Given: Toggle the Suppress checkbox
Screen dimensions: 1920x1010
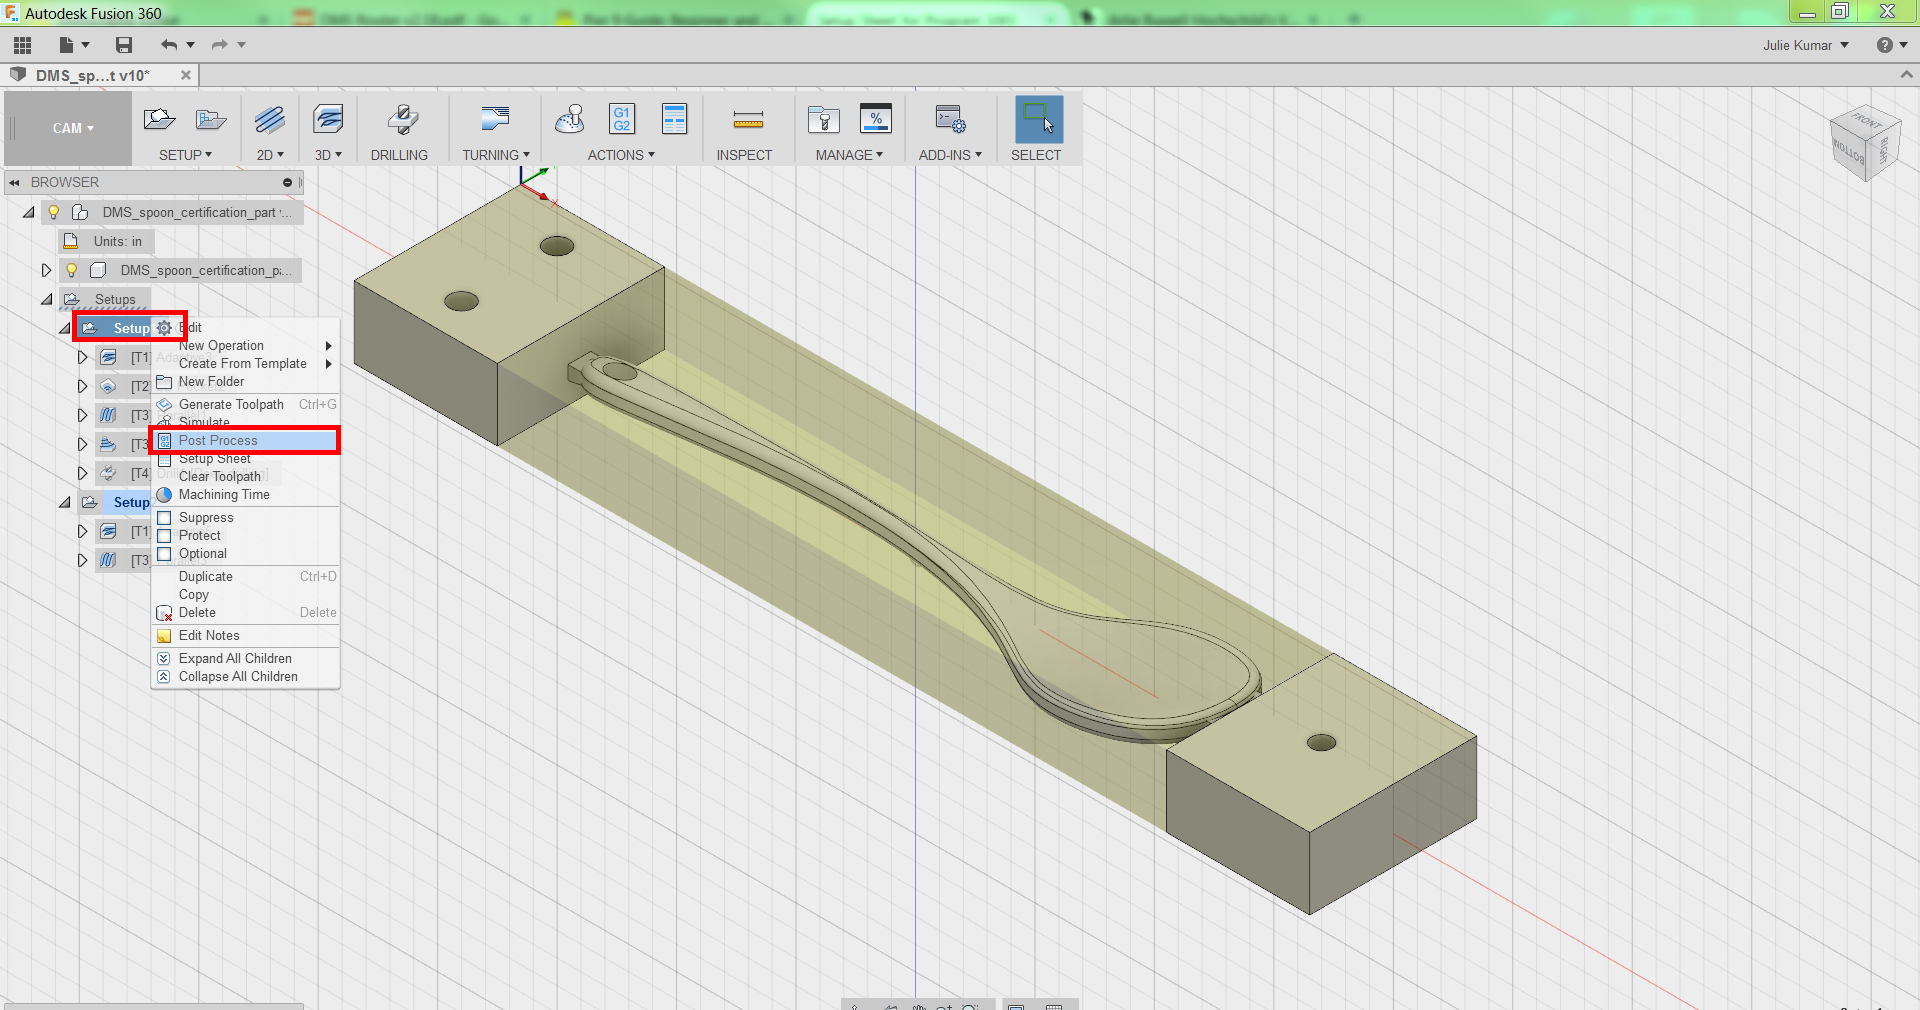Looking at the screenshot, I should point(165,518).
